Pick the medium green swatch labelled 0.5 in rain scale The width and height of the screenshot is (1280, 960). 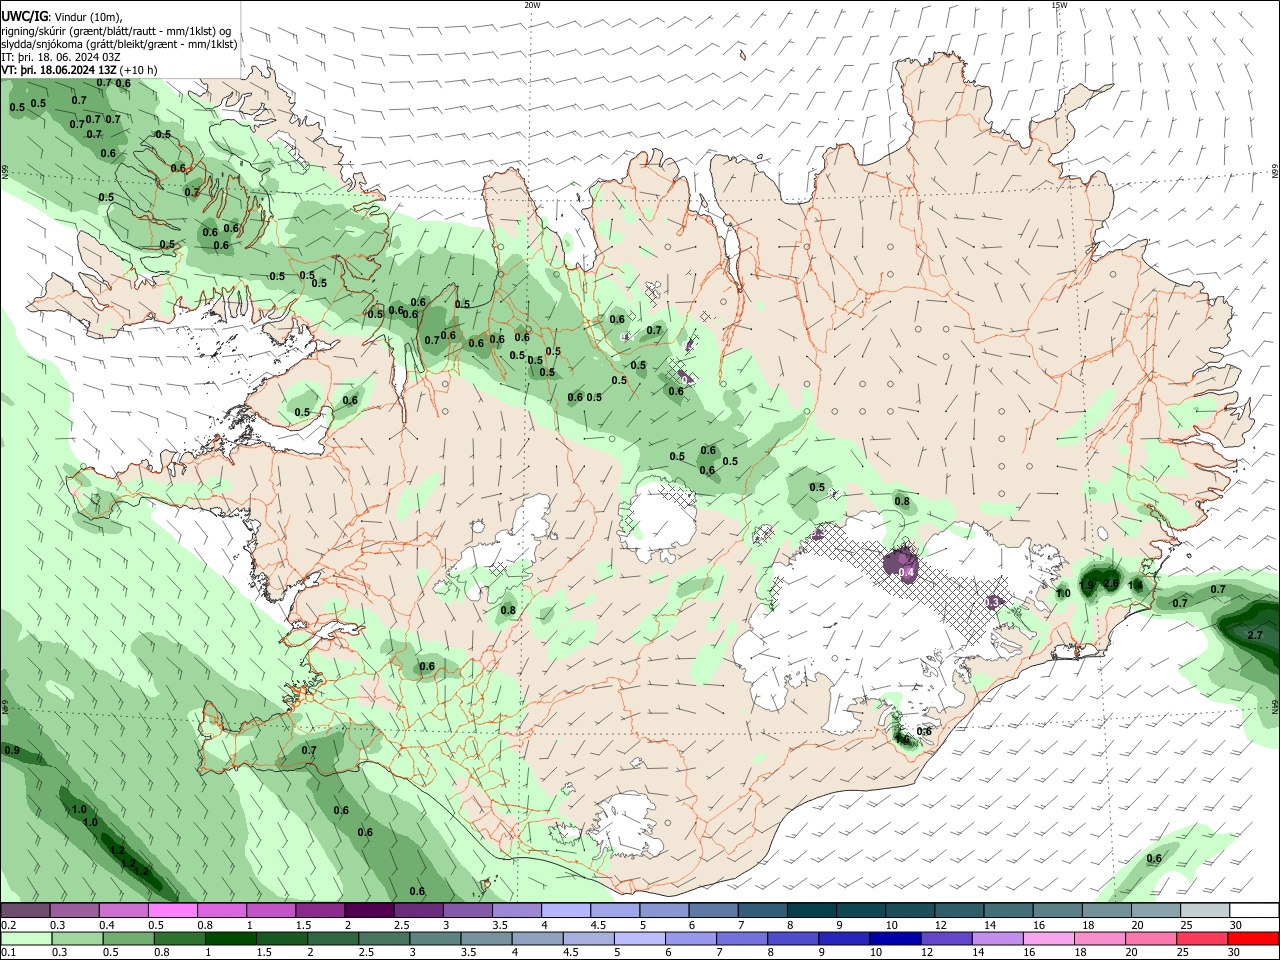pos(127,938)
